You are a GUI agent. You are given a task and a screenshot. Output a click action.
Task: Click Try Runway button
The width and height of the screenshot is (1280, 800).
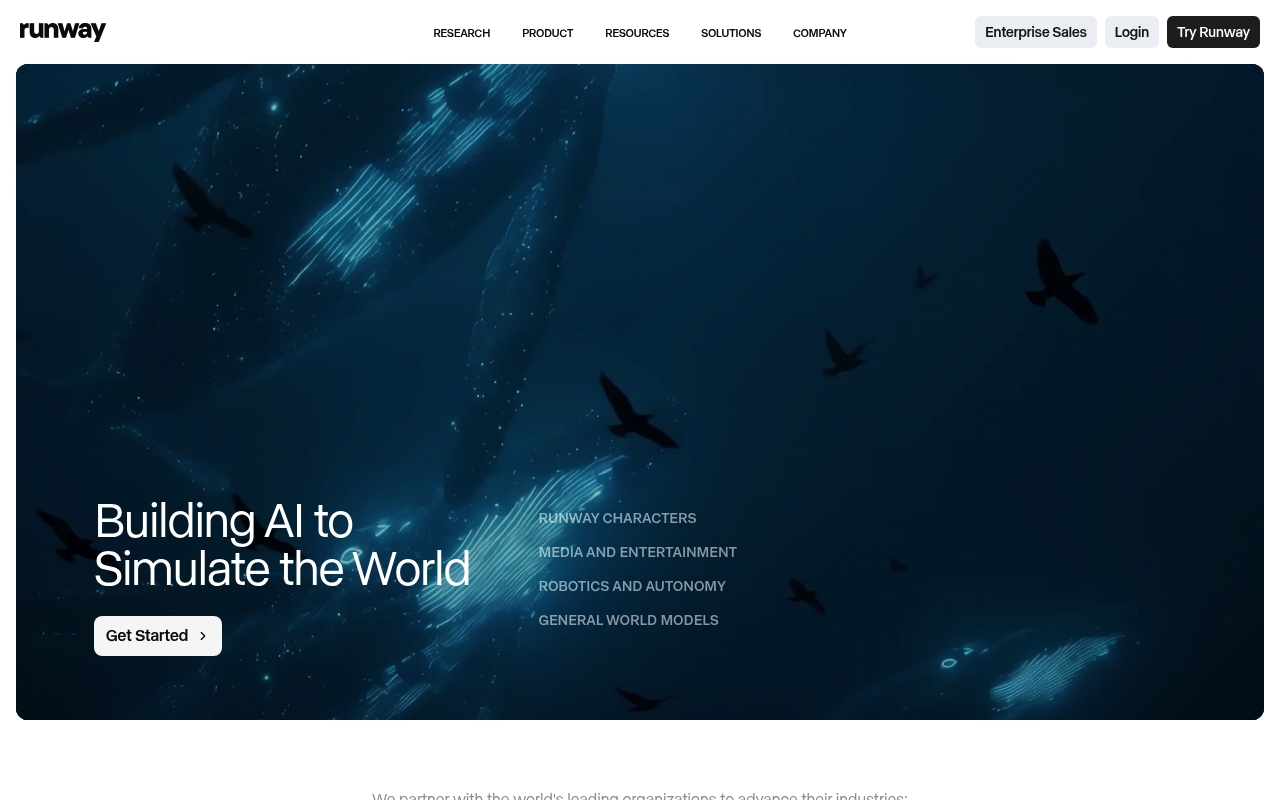point(1213,32)
